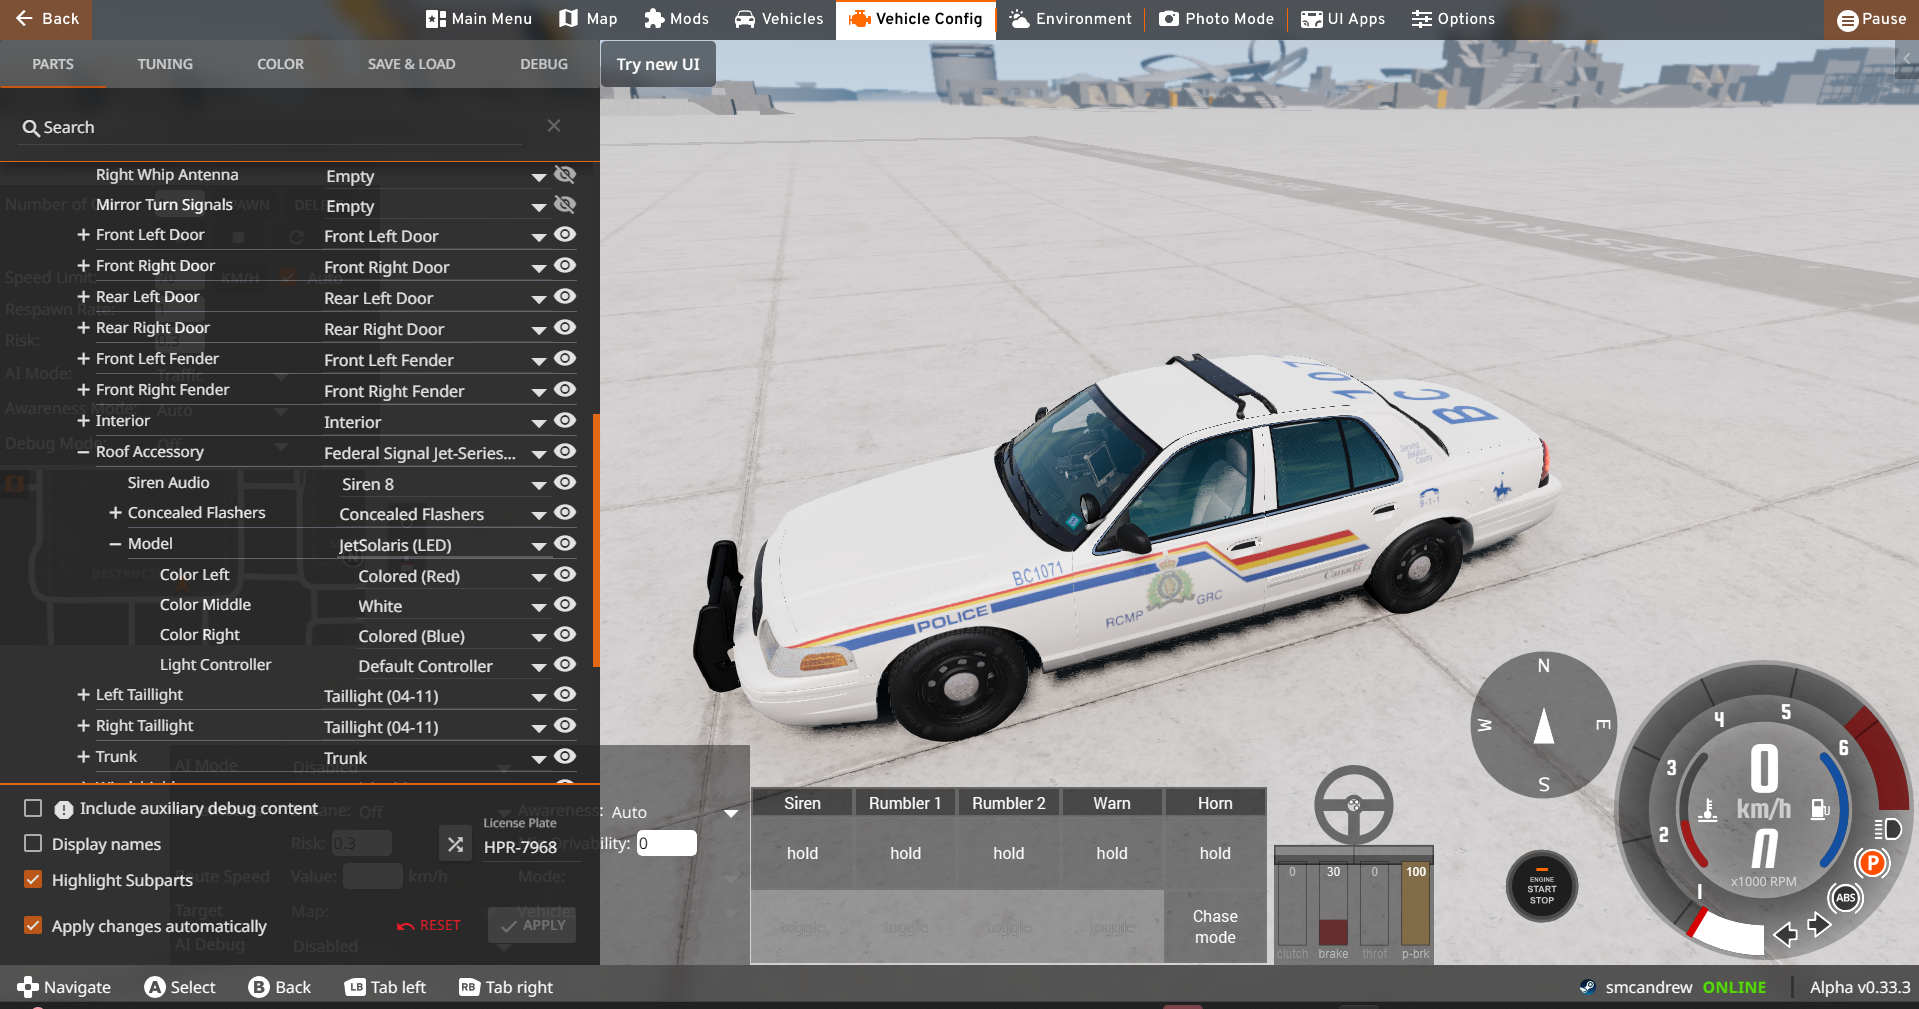Viewport: 1919px width, 1009px height.
Task: Open the UI Apps menu
Action: pyautogui.click(x=1343, y=19)
